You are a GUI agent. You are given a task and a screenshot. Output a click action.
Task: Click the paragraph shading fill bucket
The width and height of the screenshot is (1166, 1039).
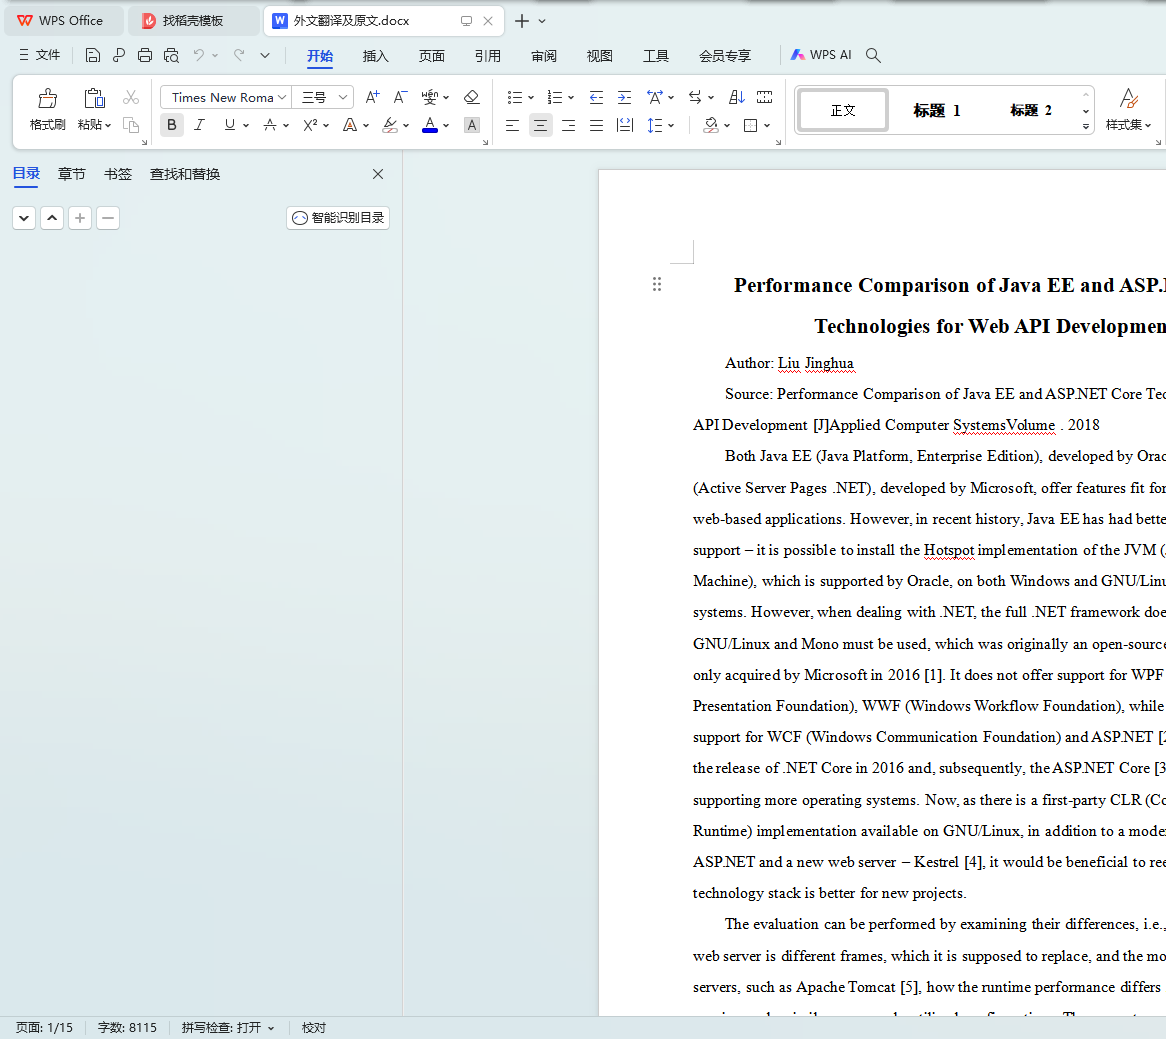pos(711,125)
